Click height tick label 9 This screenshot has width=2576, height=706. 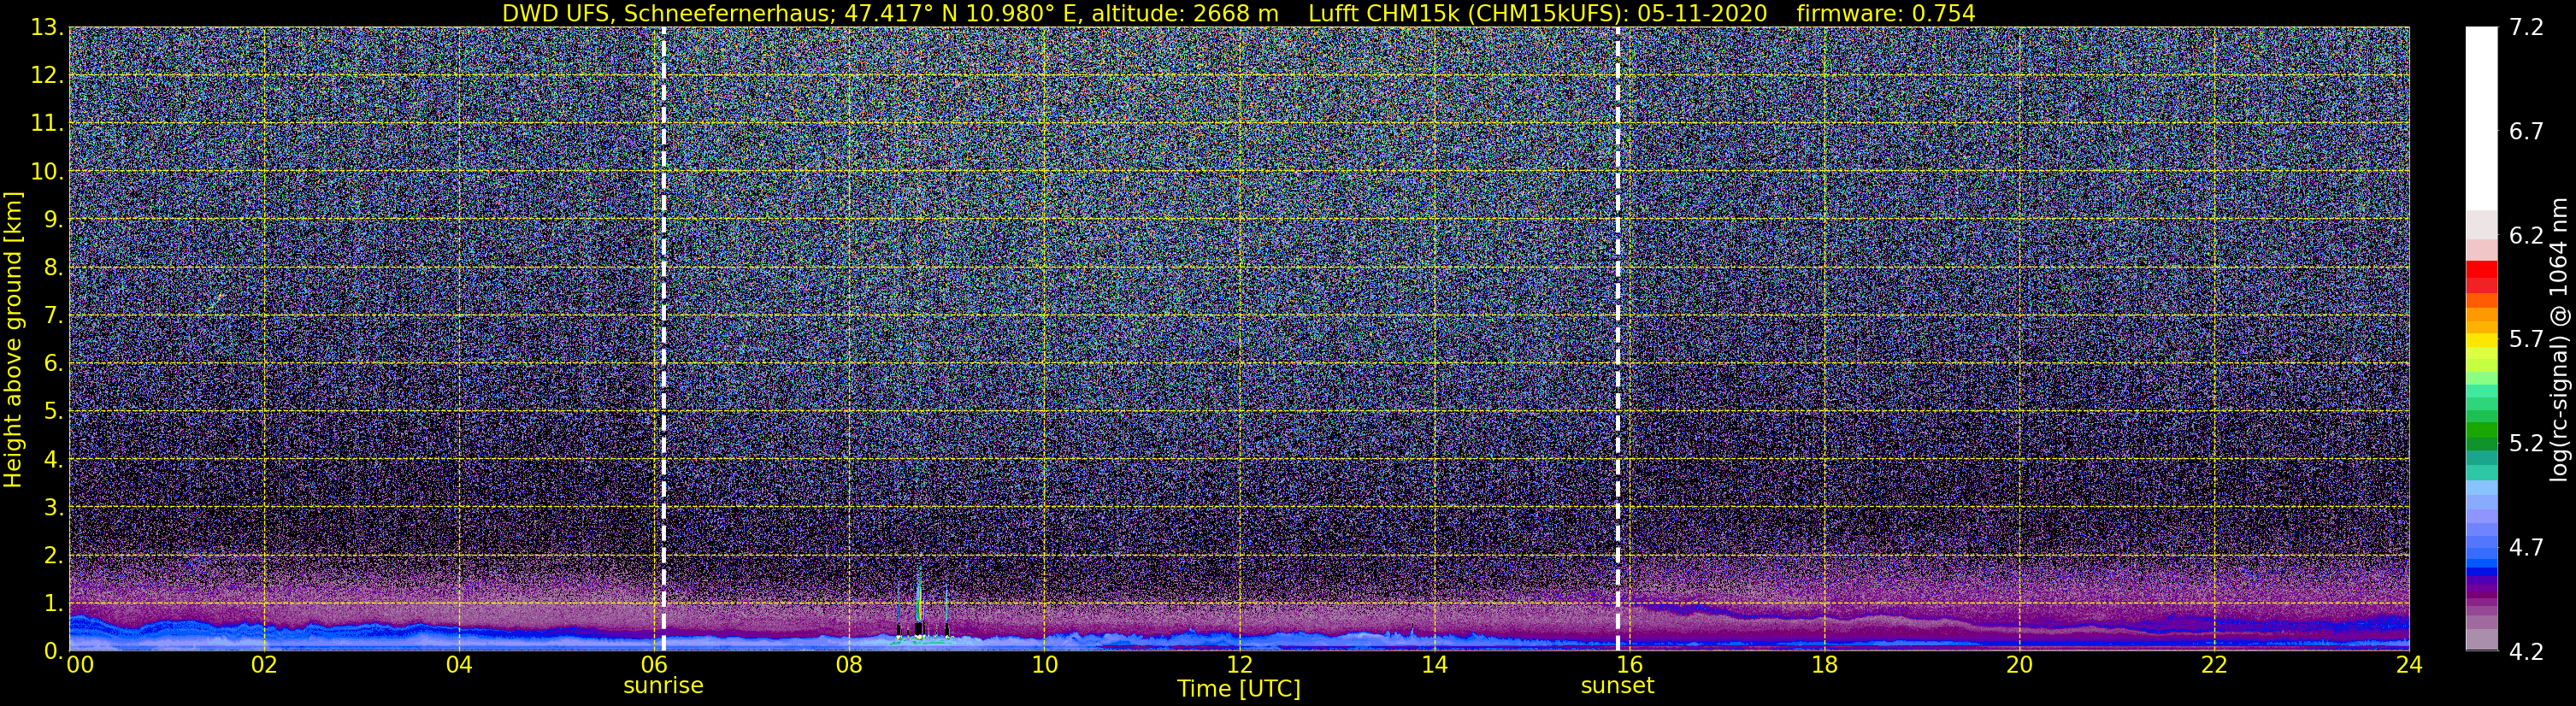point(52,220)
